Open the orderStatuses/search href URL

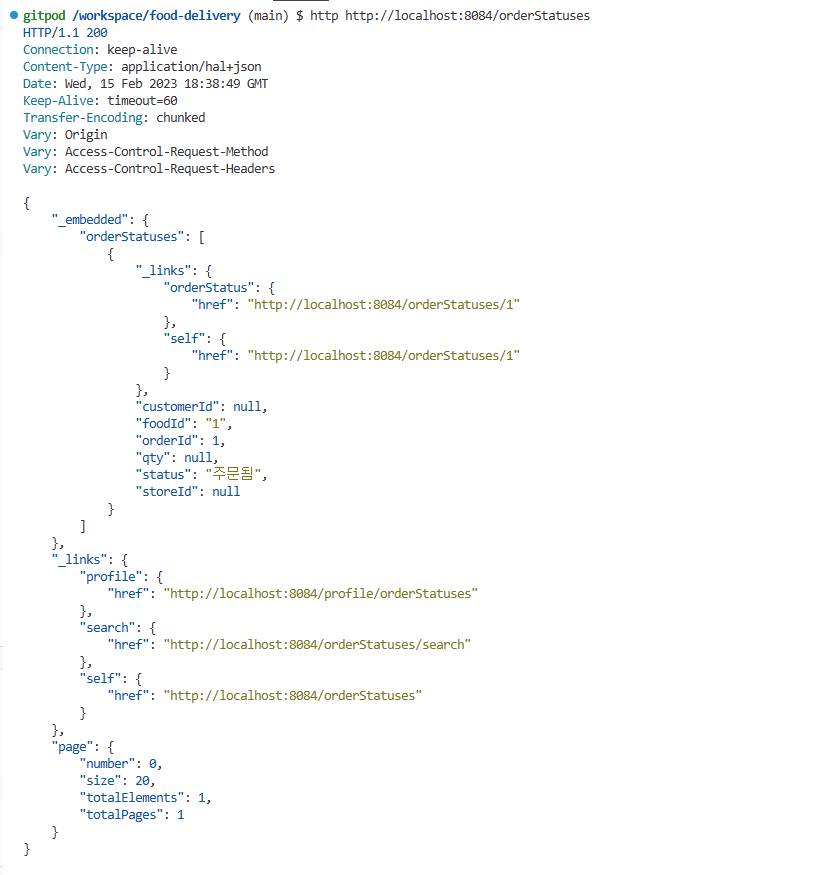317,645
